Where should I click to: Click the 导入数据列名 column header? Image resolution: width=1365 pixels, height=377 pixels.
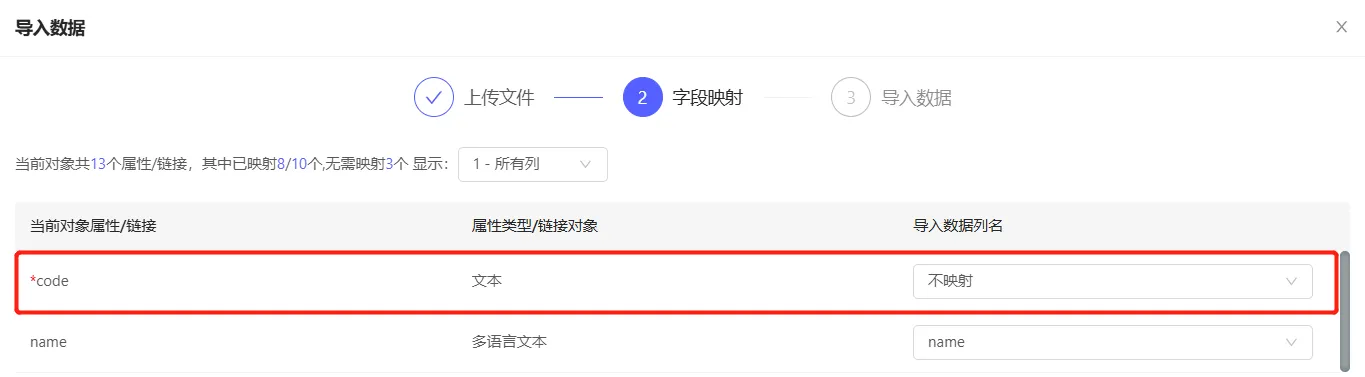958,226
